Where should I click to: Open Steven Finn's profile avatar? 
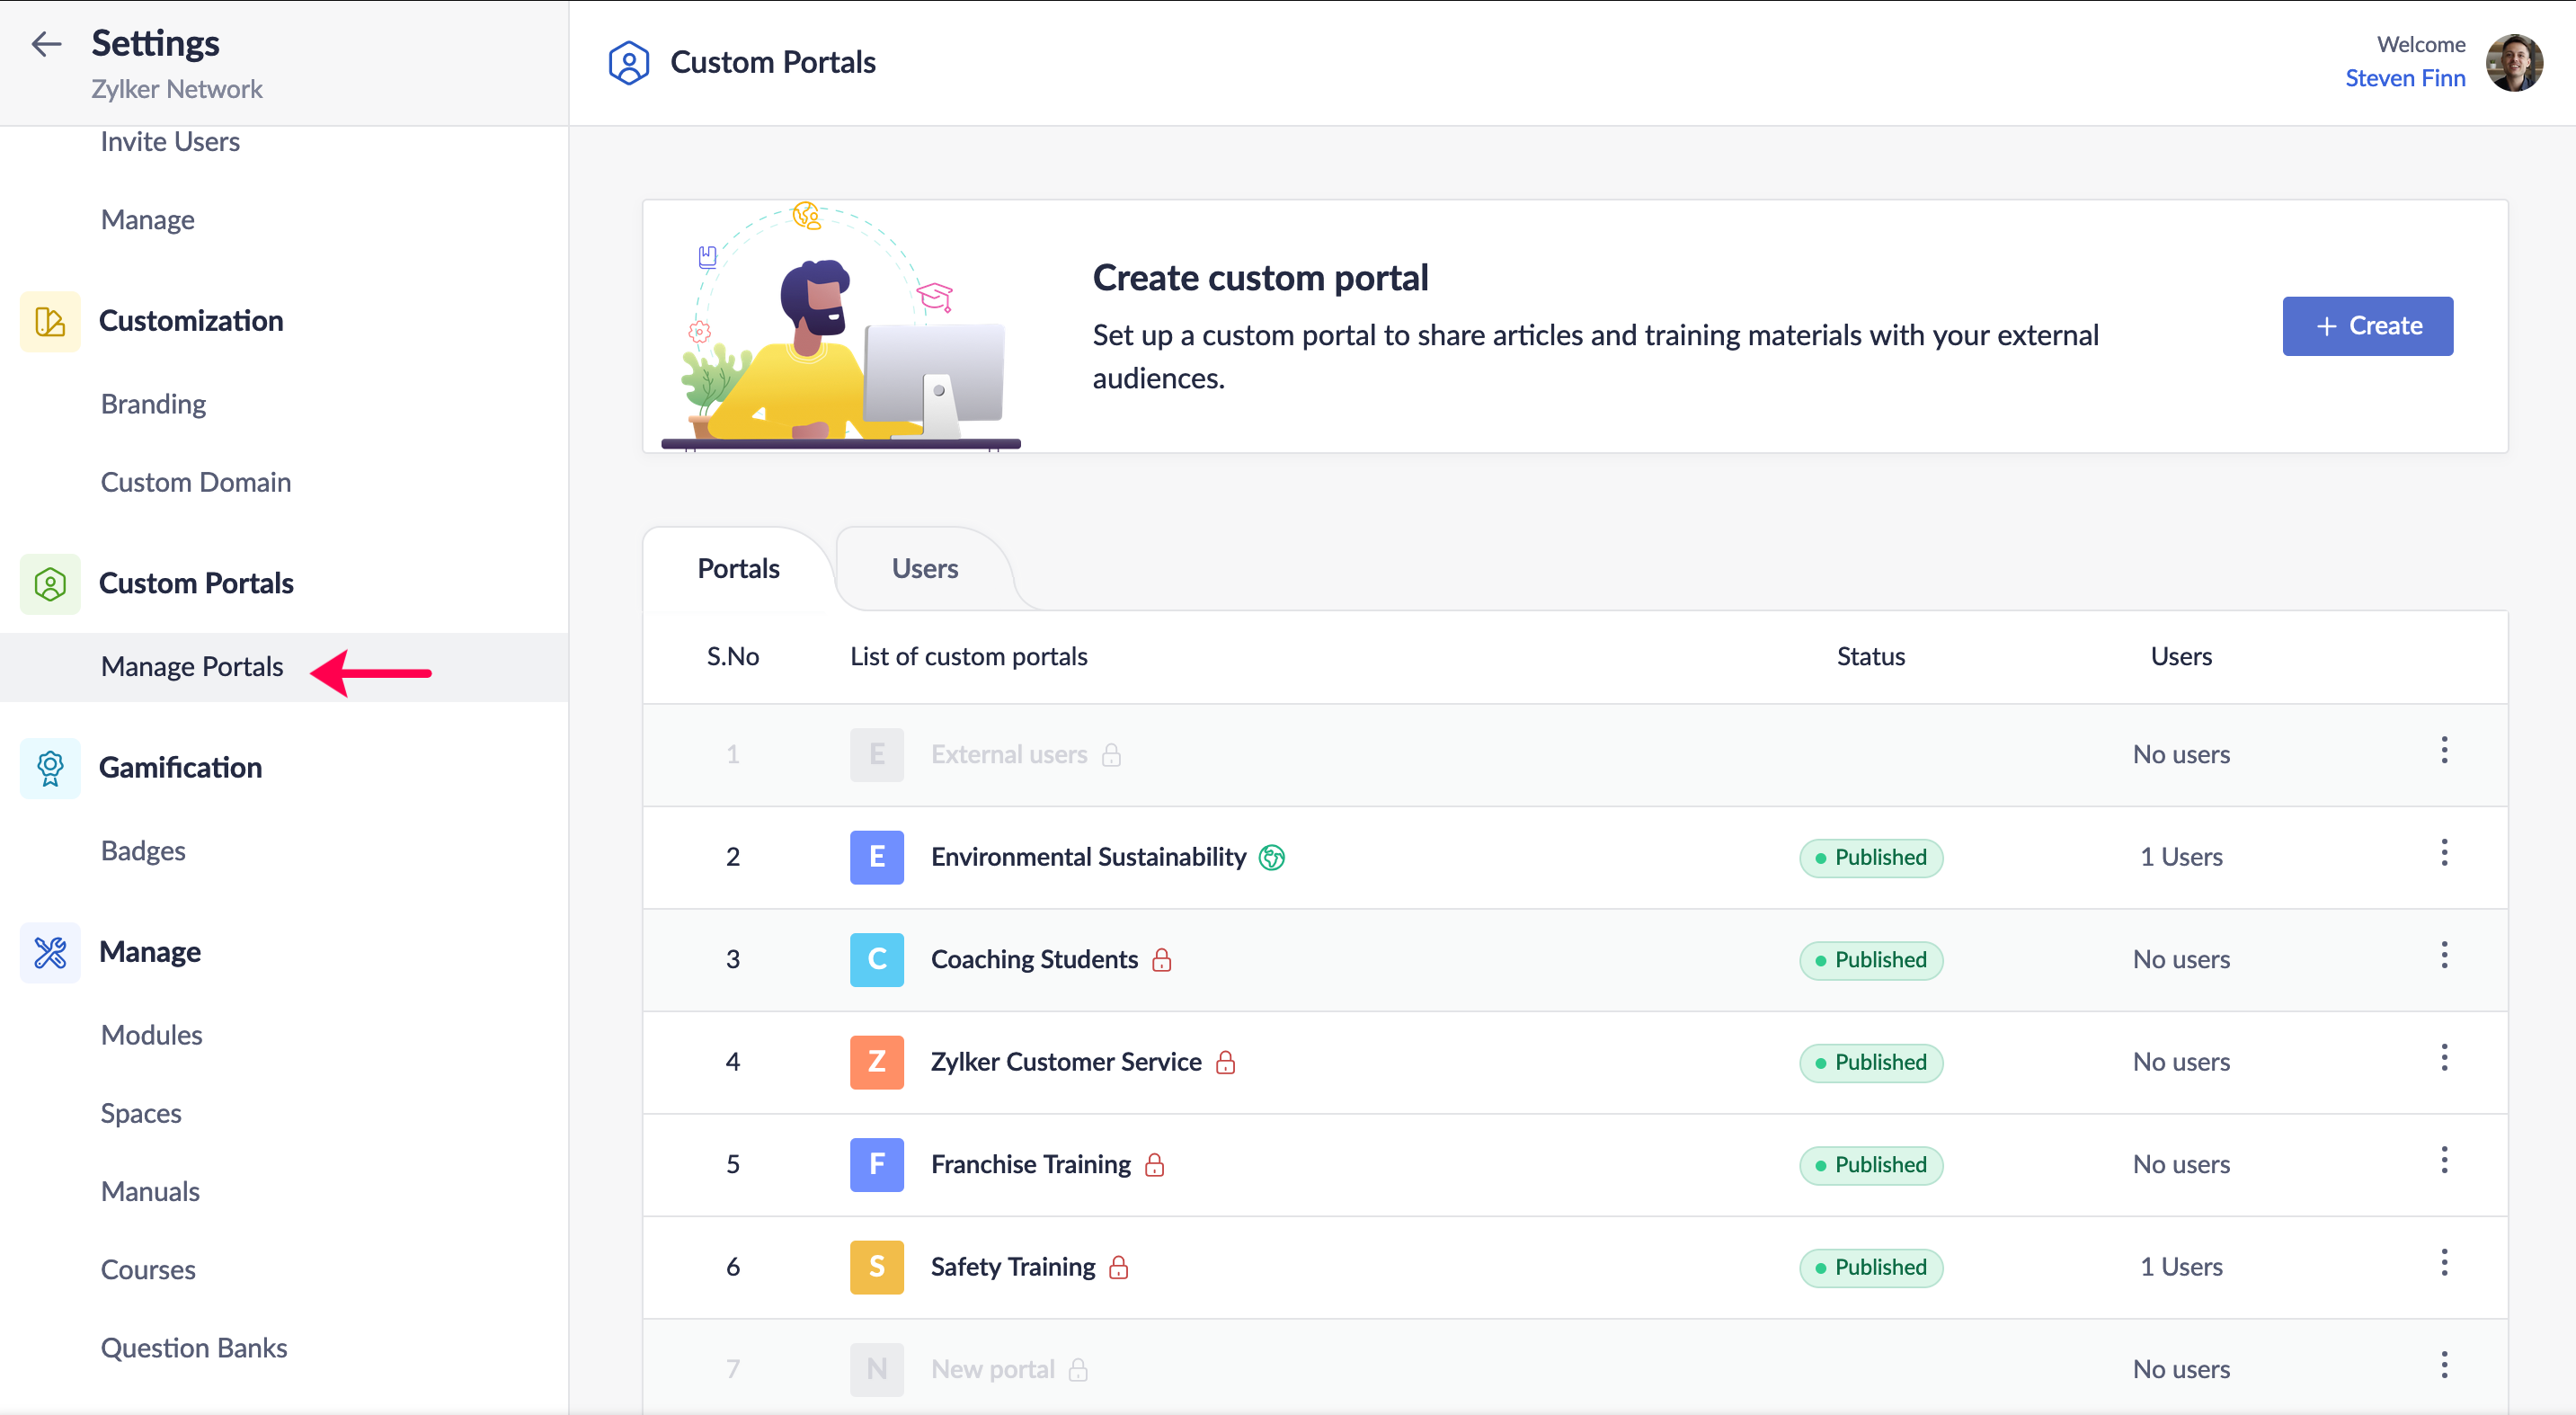[2514, 62]
